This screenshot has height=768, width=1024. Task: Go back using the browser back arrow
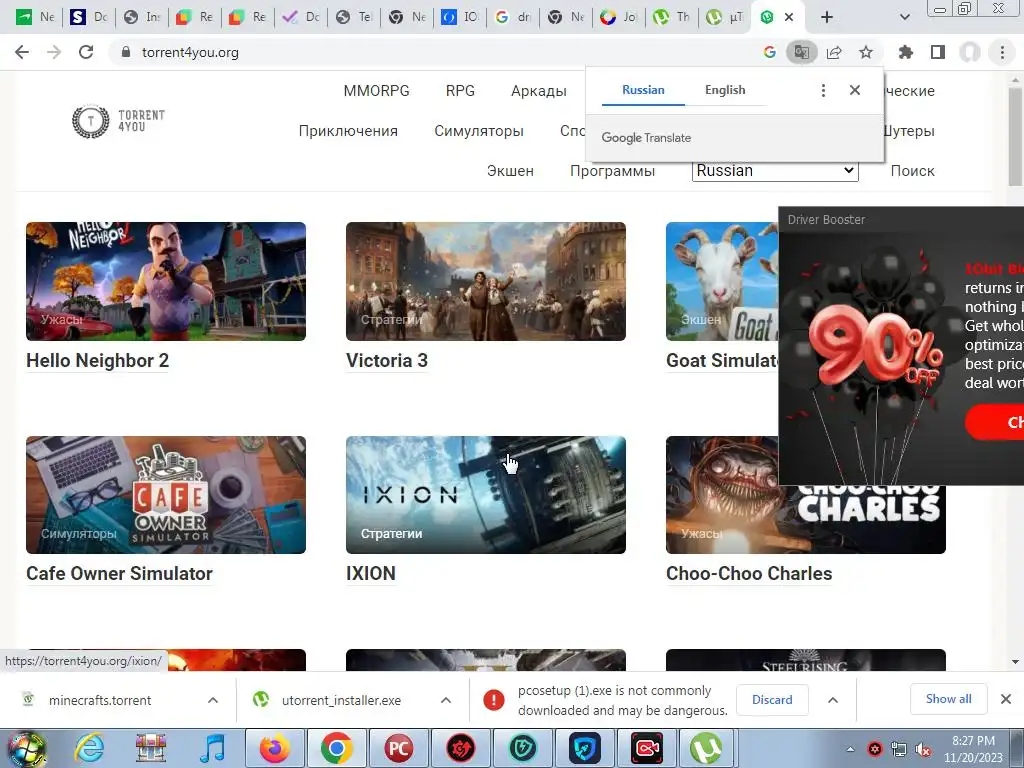click(22, 52)
